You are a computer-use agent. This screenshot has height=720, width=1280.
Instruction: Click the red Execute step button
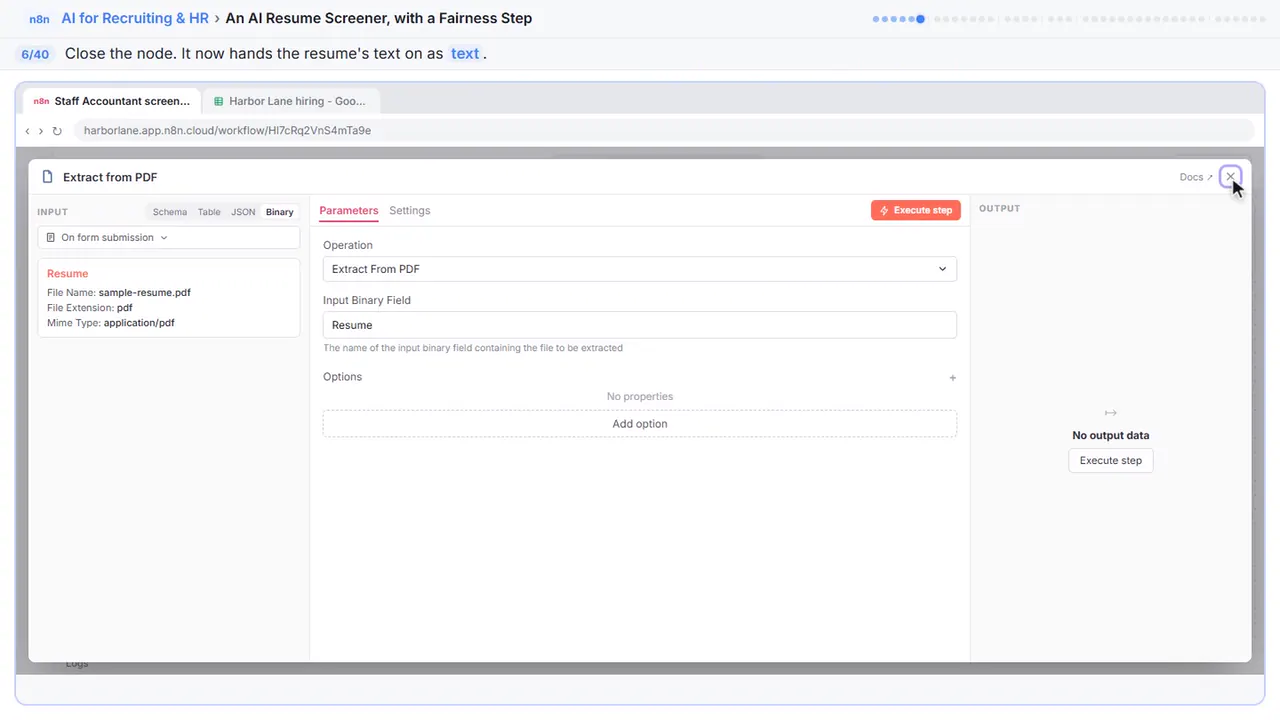[916, 211]
